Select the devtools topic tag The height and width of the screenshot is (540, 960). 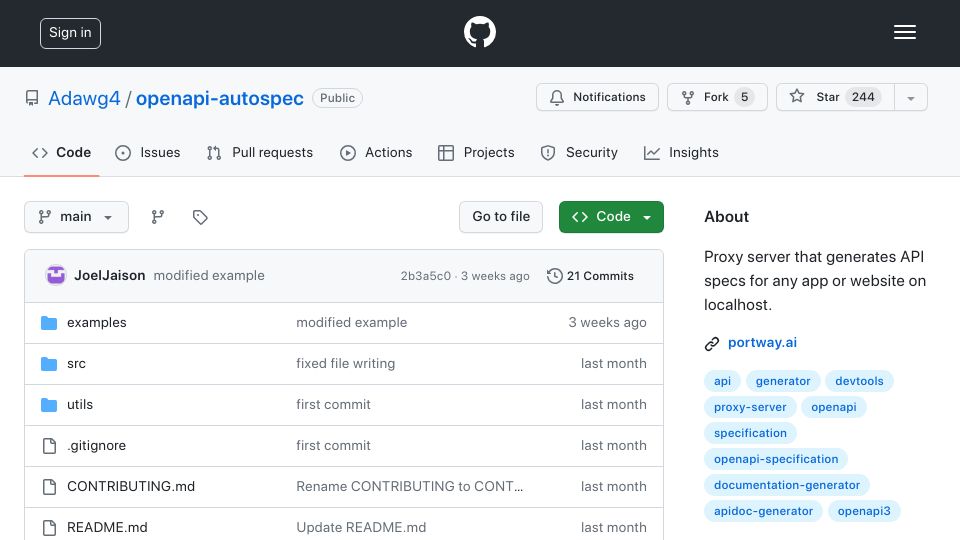click(x=860, y=381)
